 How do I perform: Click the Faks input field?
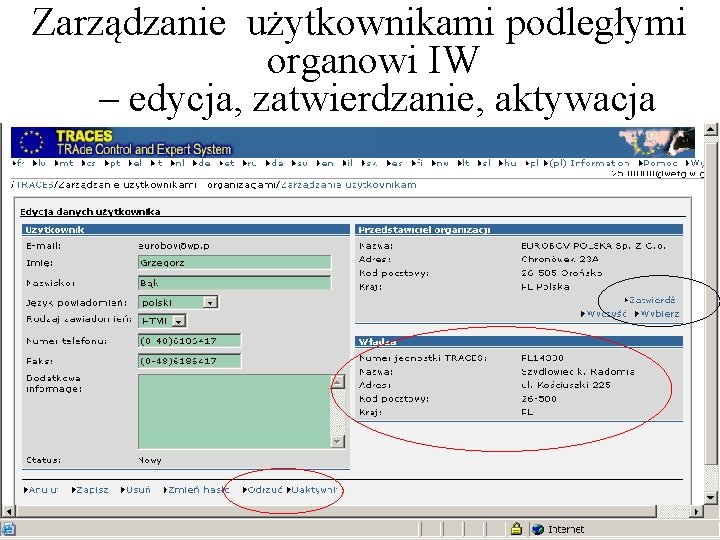(189, 361)
